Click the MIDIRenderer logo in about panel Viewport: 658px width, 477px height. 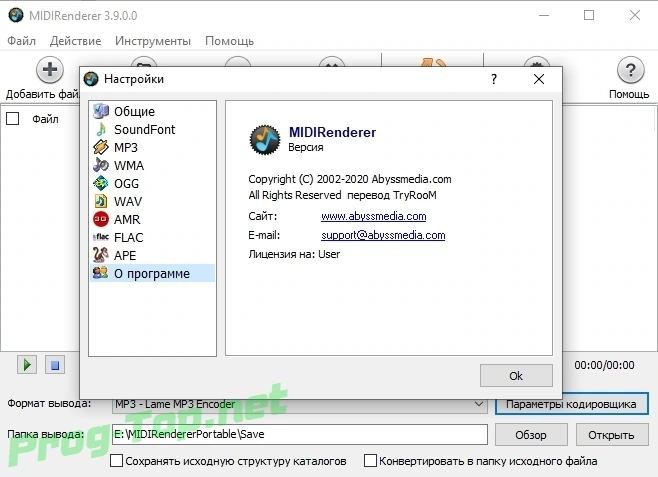265,140
